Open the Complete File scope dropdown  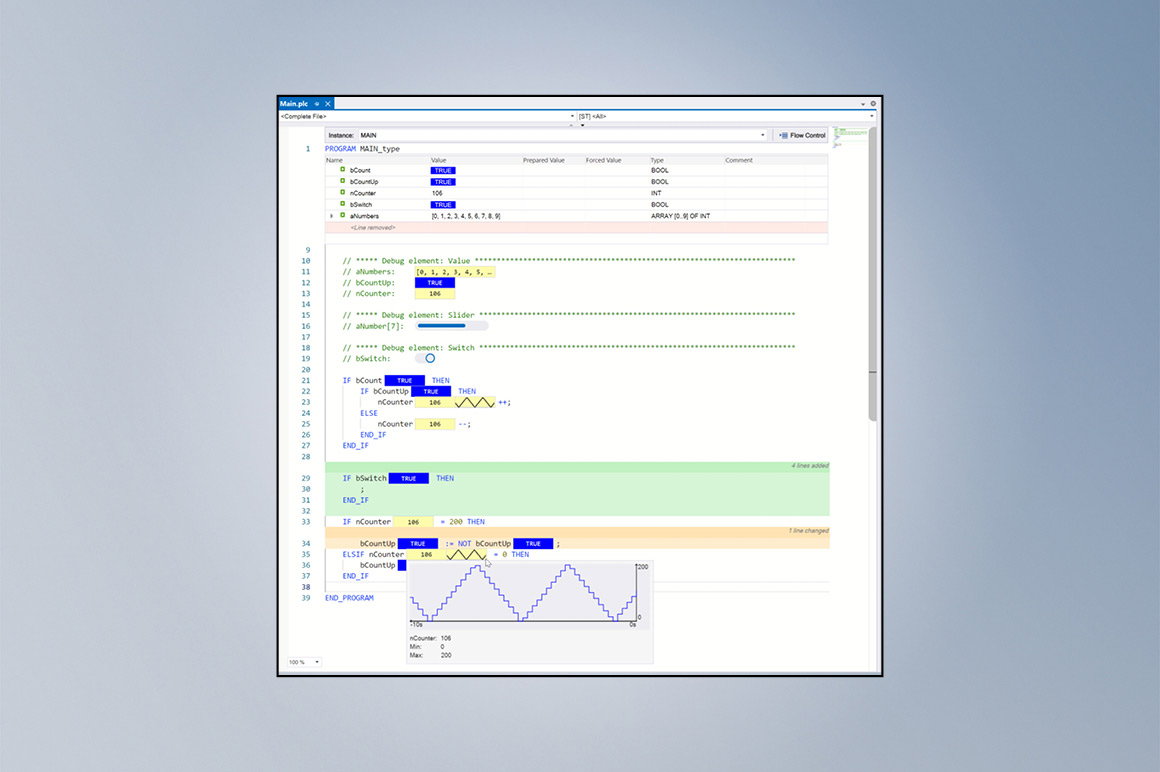click(572, 117)
